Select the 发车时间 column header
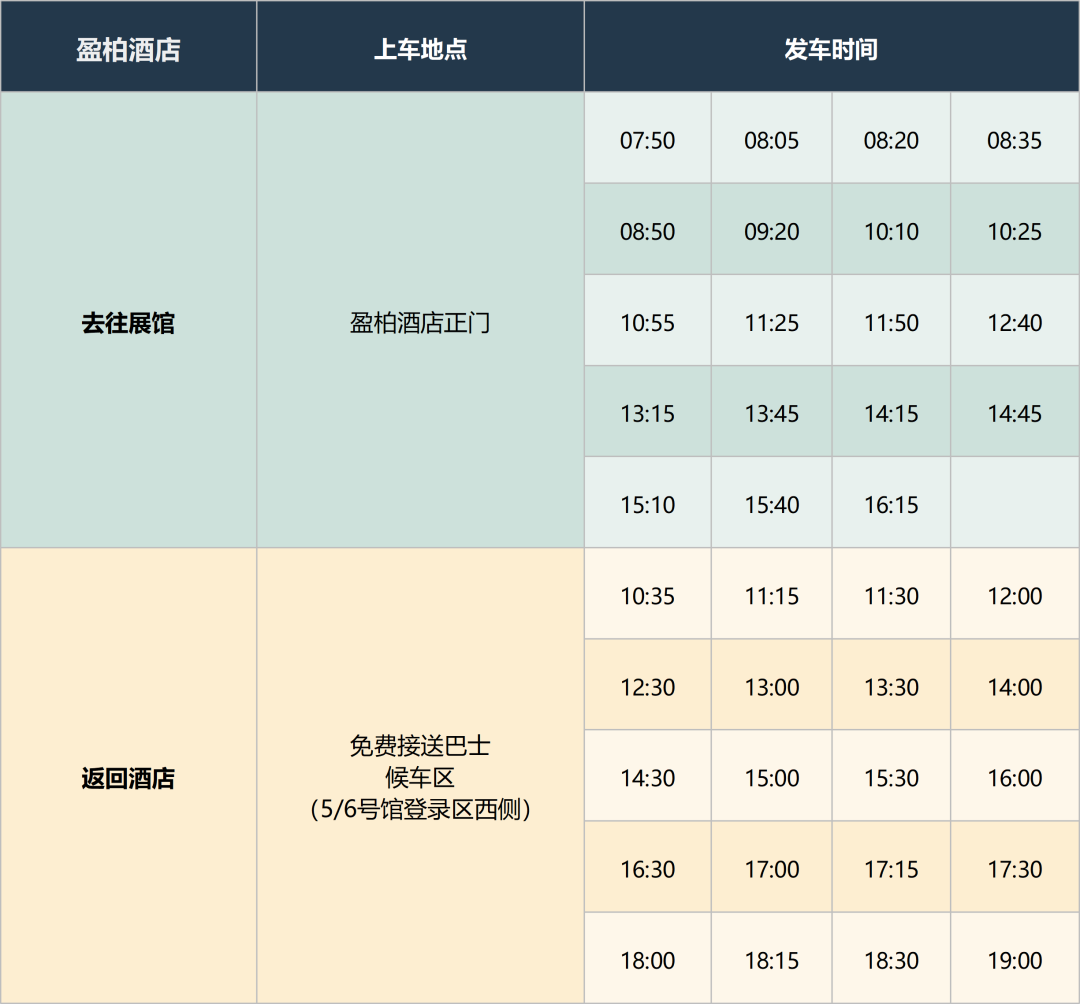The width and height of the screenshot is (1080, 1004). point(831,46)
